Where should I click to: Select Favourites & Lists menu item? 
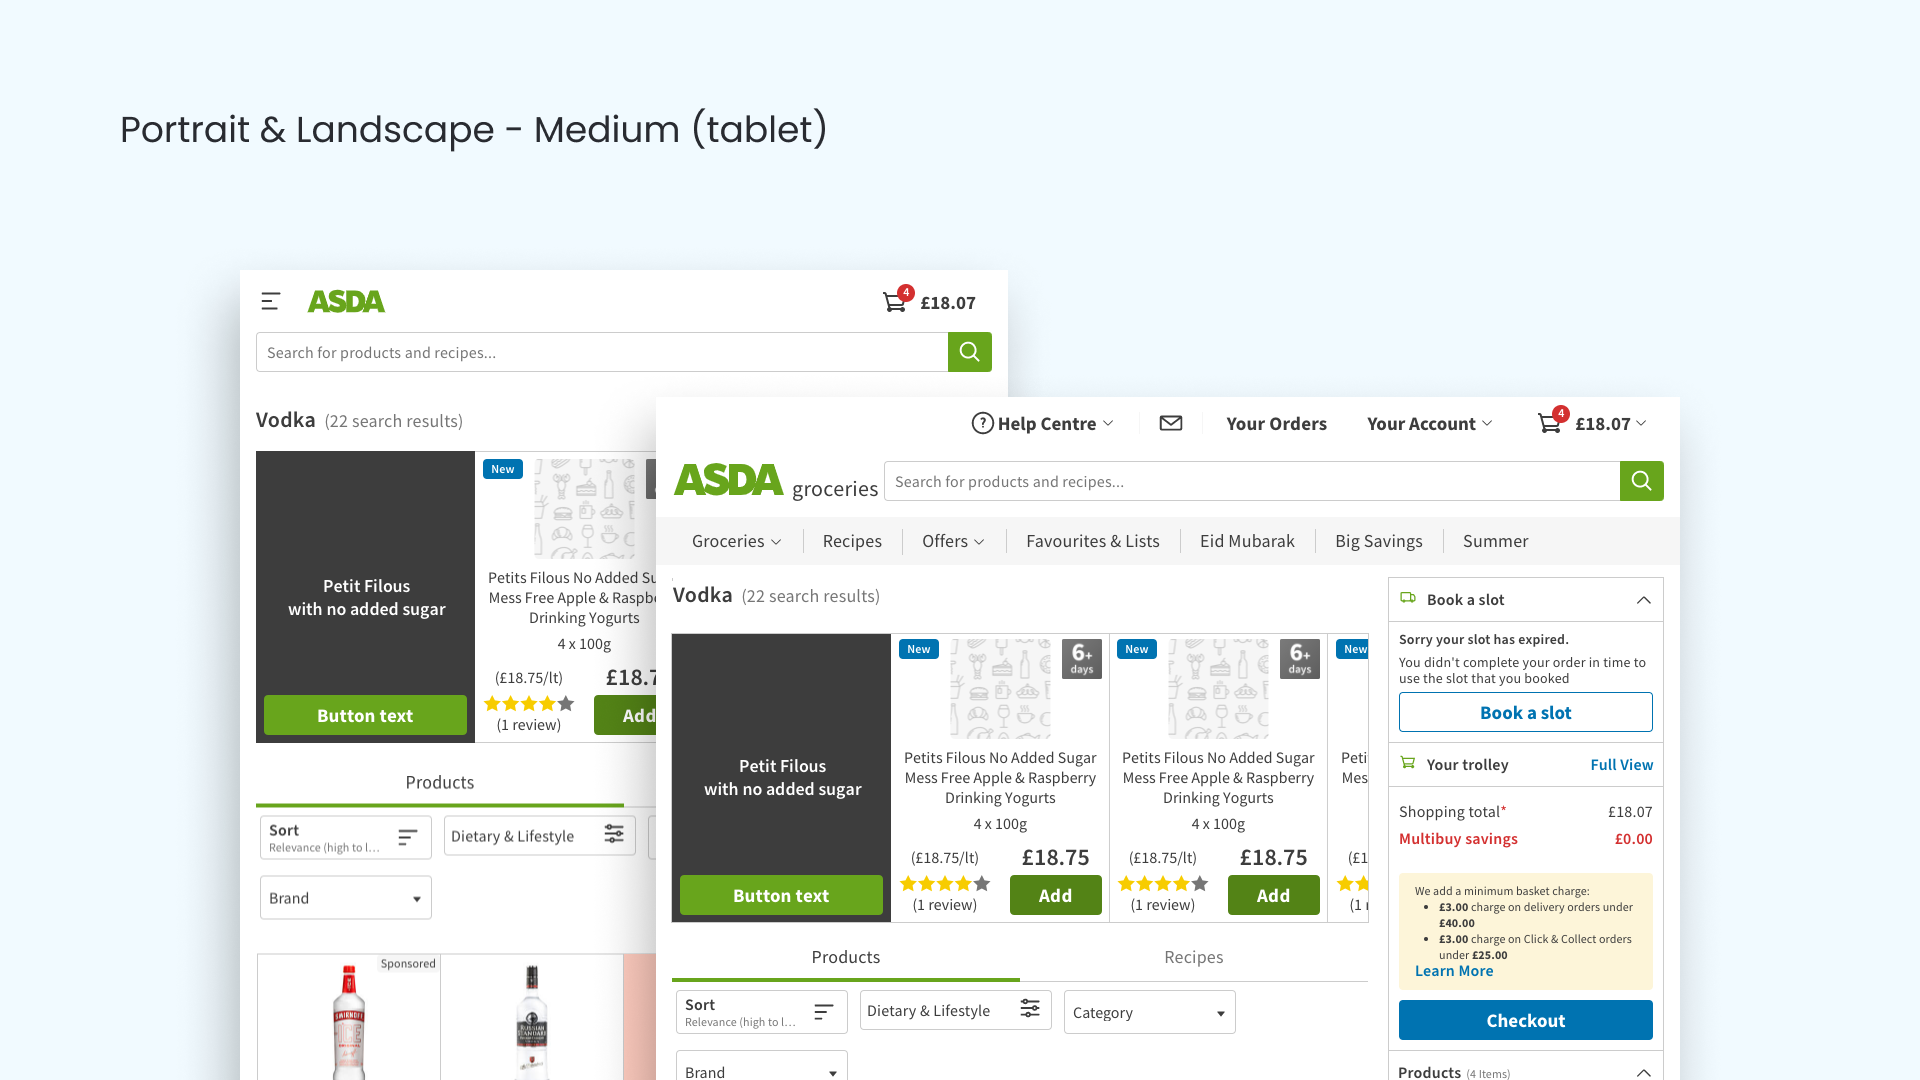tap(1092, 541)
